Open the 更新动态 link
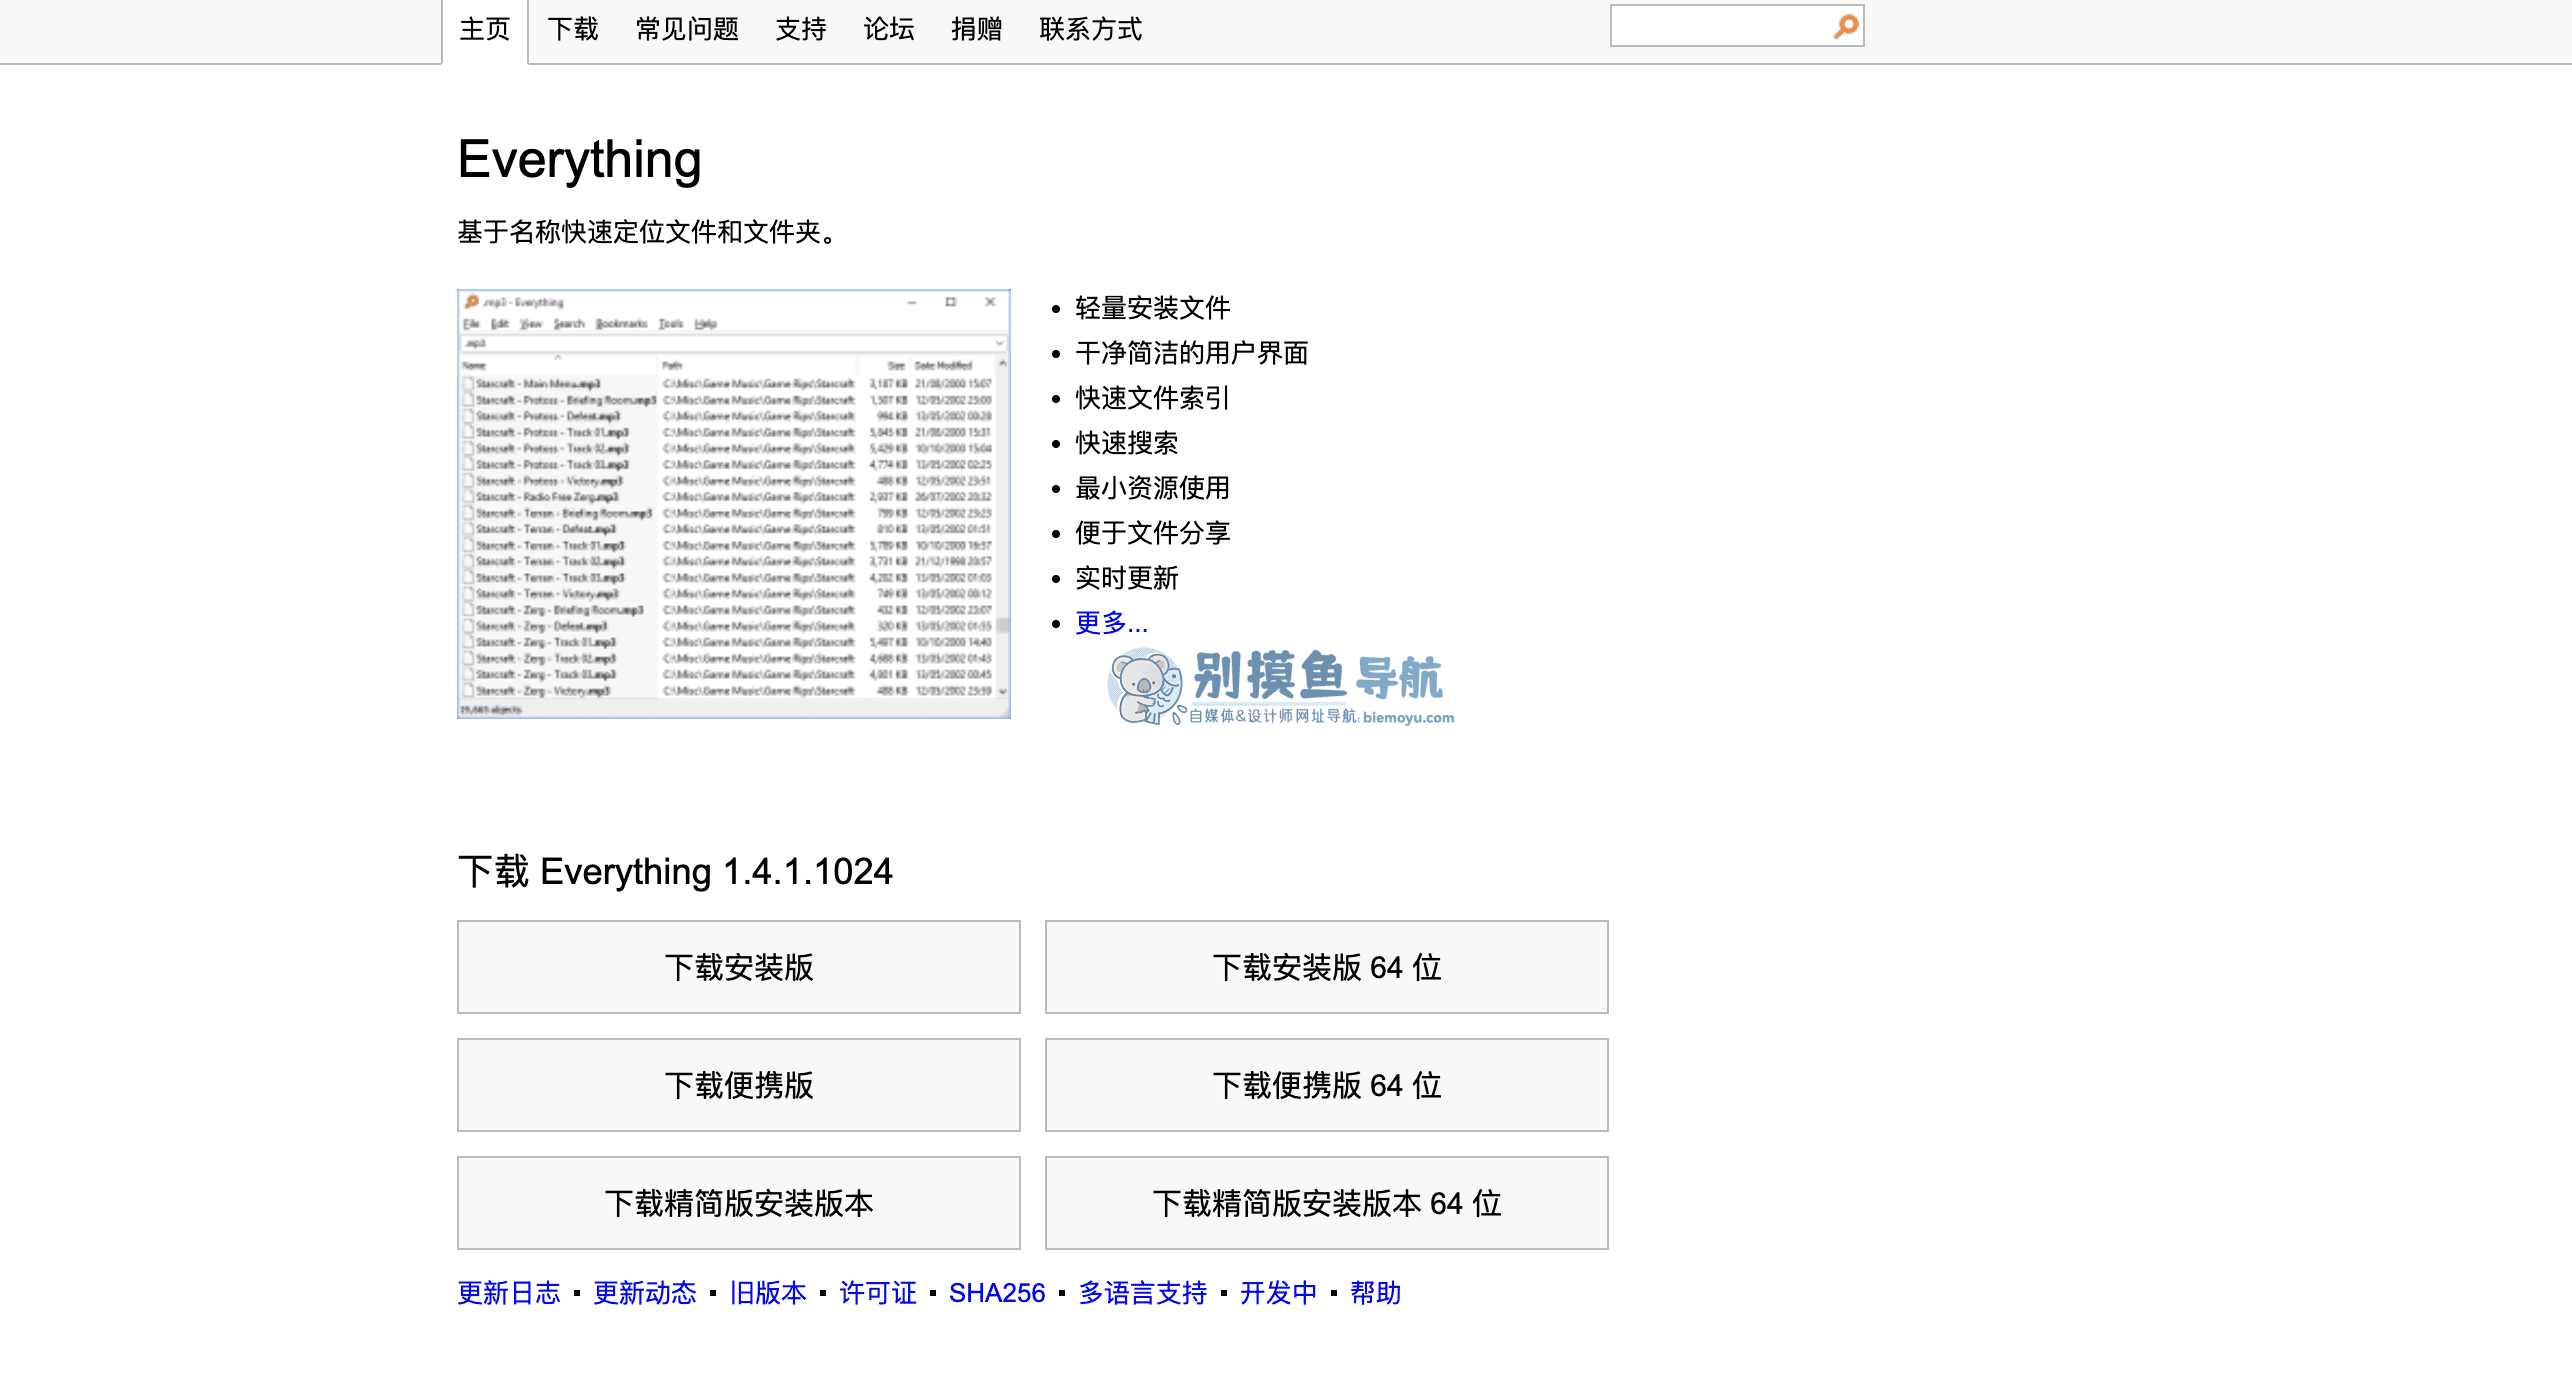 click(x=645, y=1293)
